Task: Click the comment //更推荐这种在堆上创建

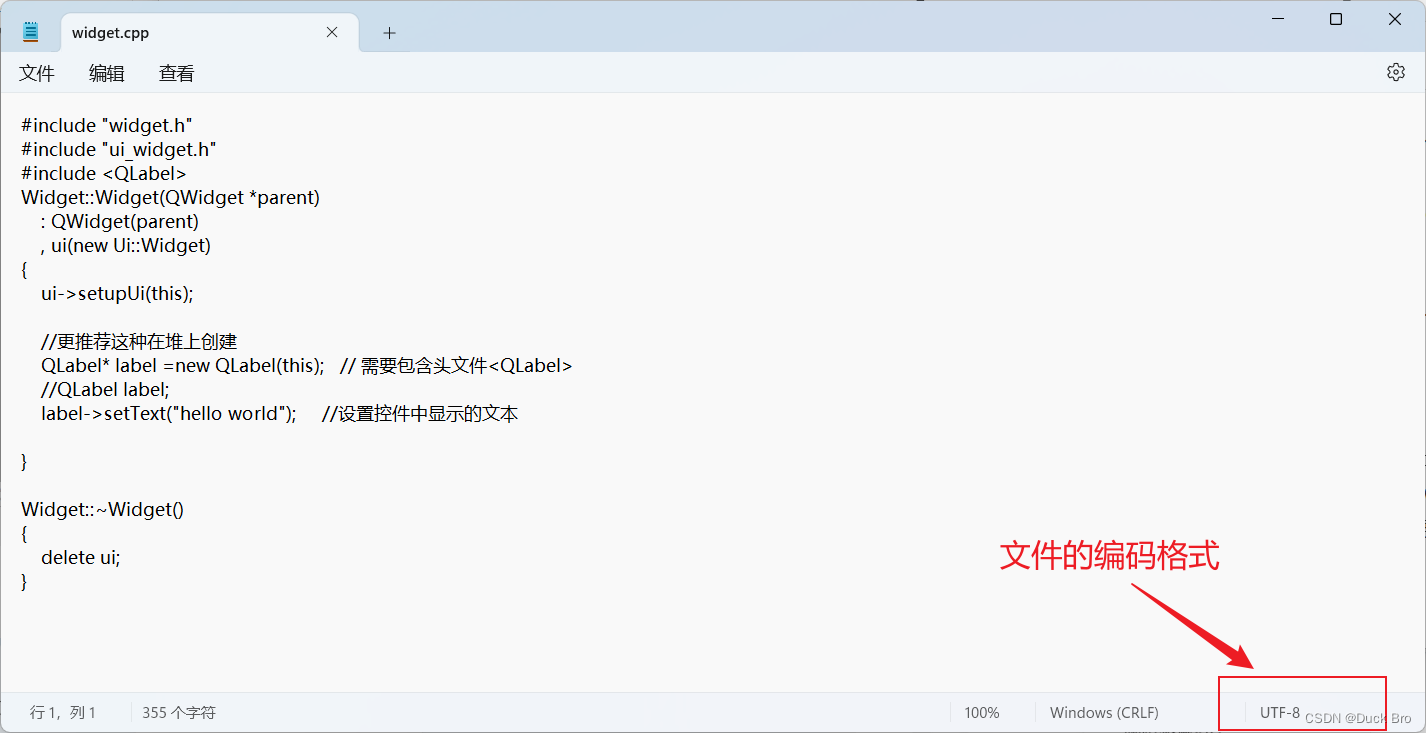Action: point(139,341)
